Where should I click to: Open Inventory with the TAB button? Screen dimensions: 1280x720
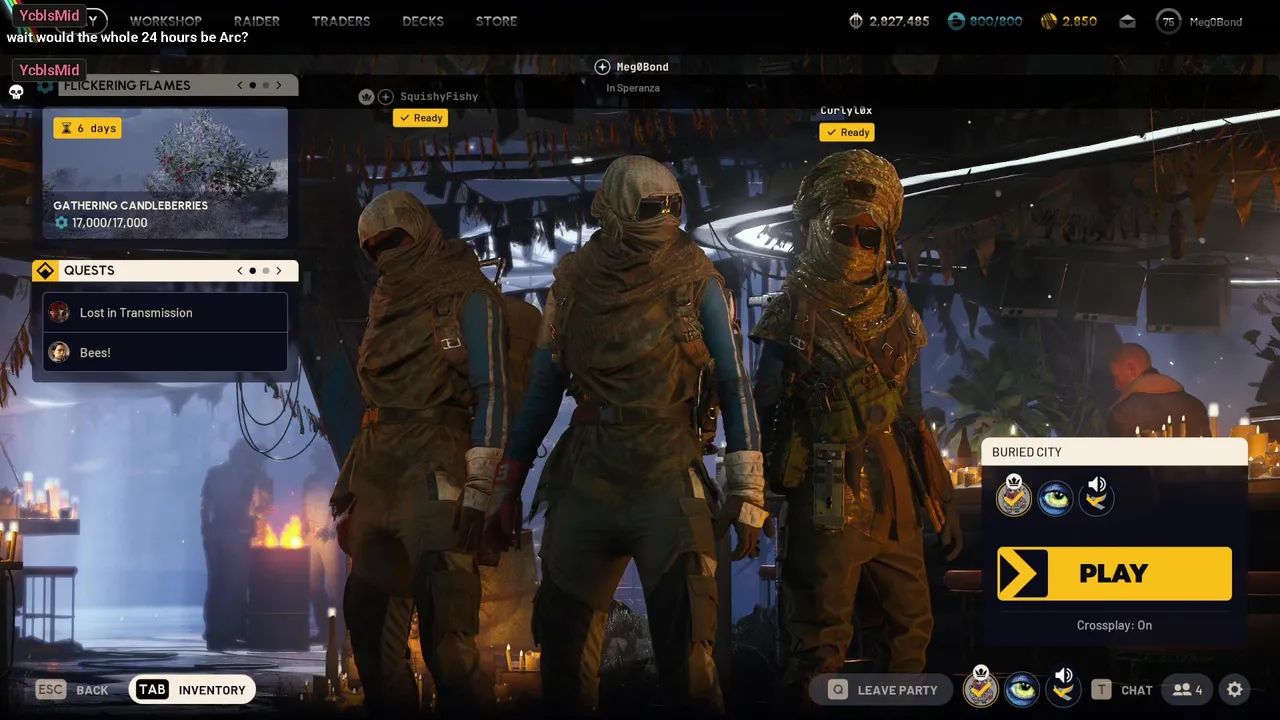coord(192,690)
